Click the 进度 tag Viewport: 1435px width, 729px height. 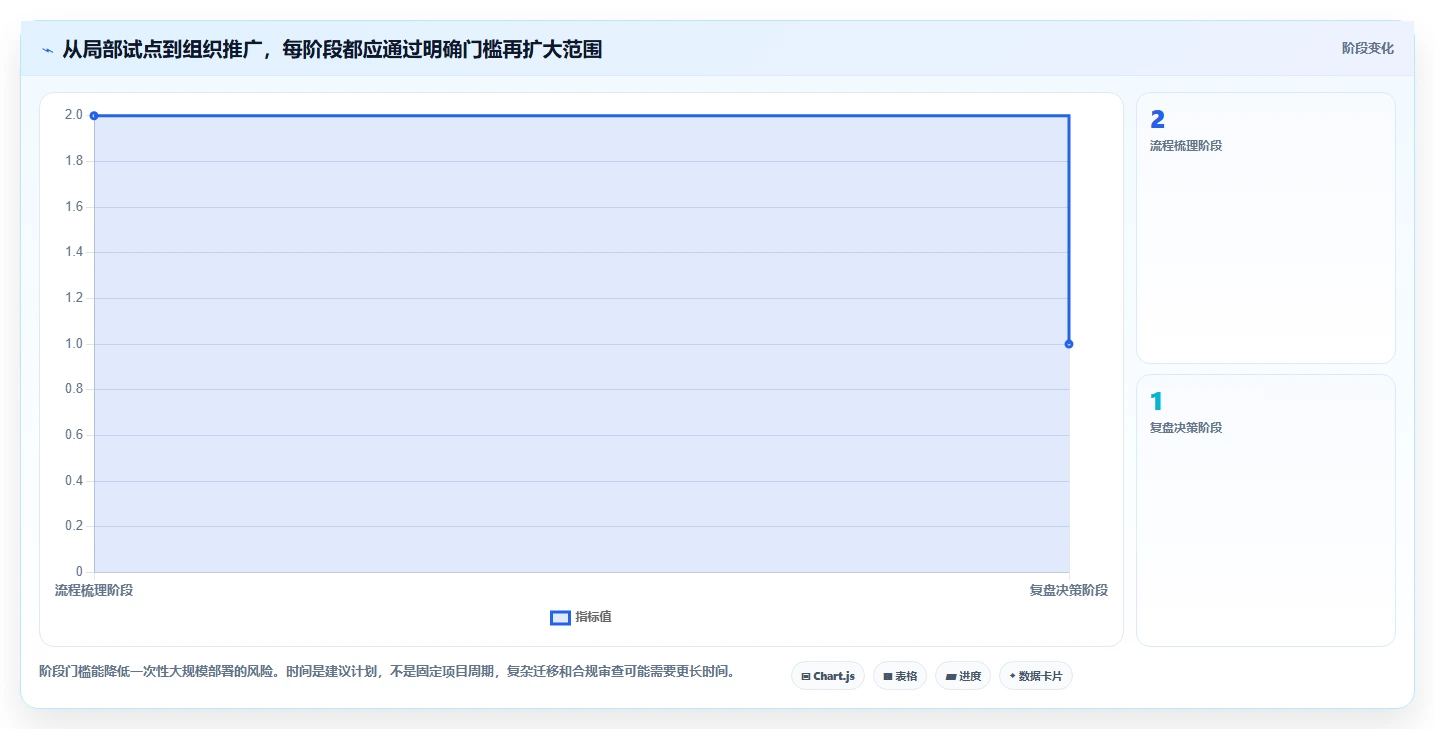click(x=963, y=676)
